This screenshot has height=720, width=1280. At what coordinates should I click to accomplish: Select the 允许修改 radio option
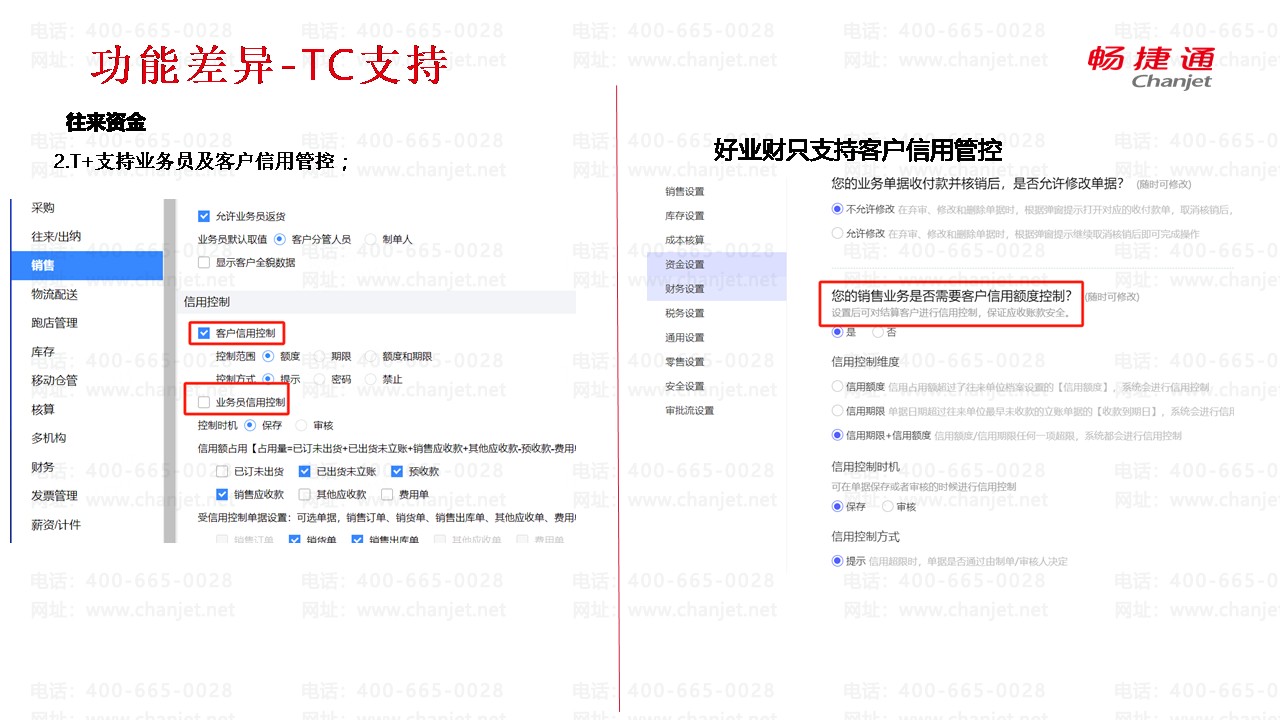pyautogui.click(x=837, y=233)
